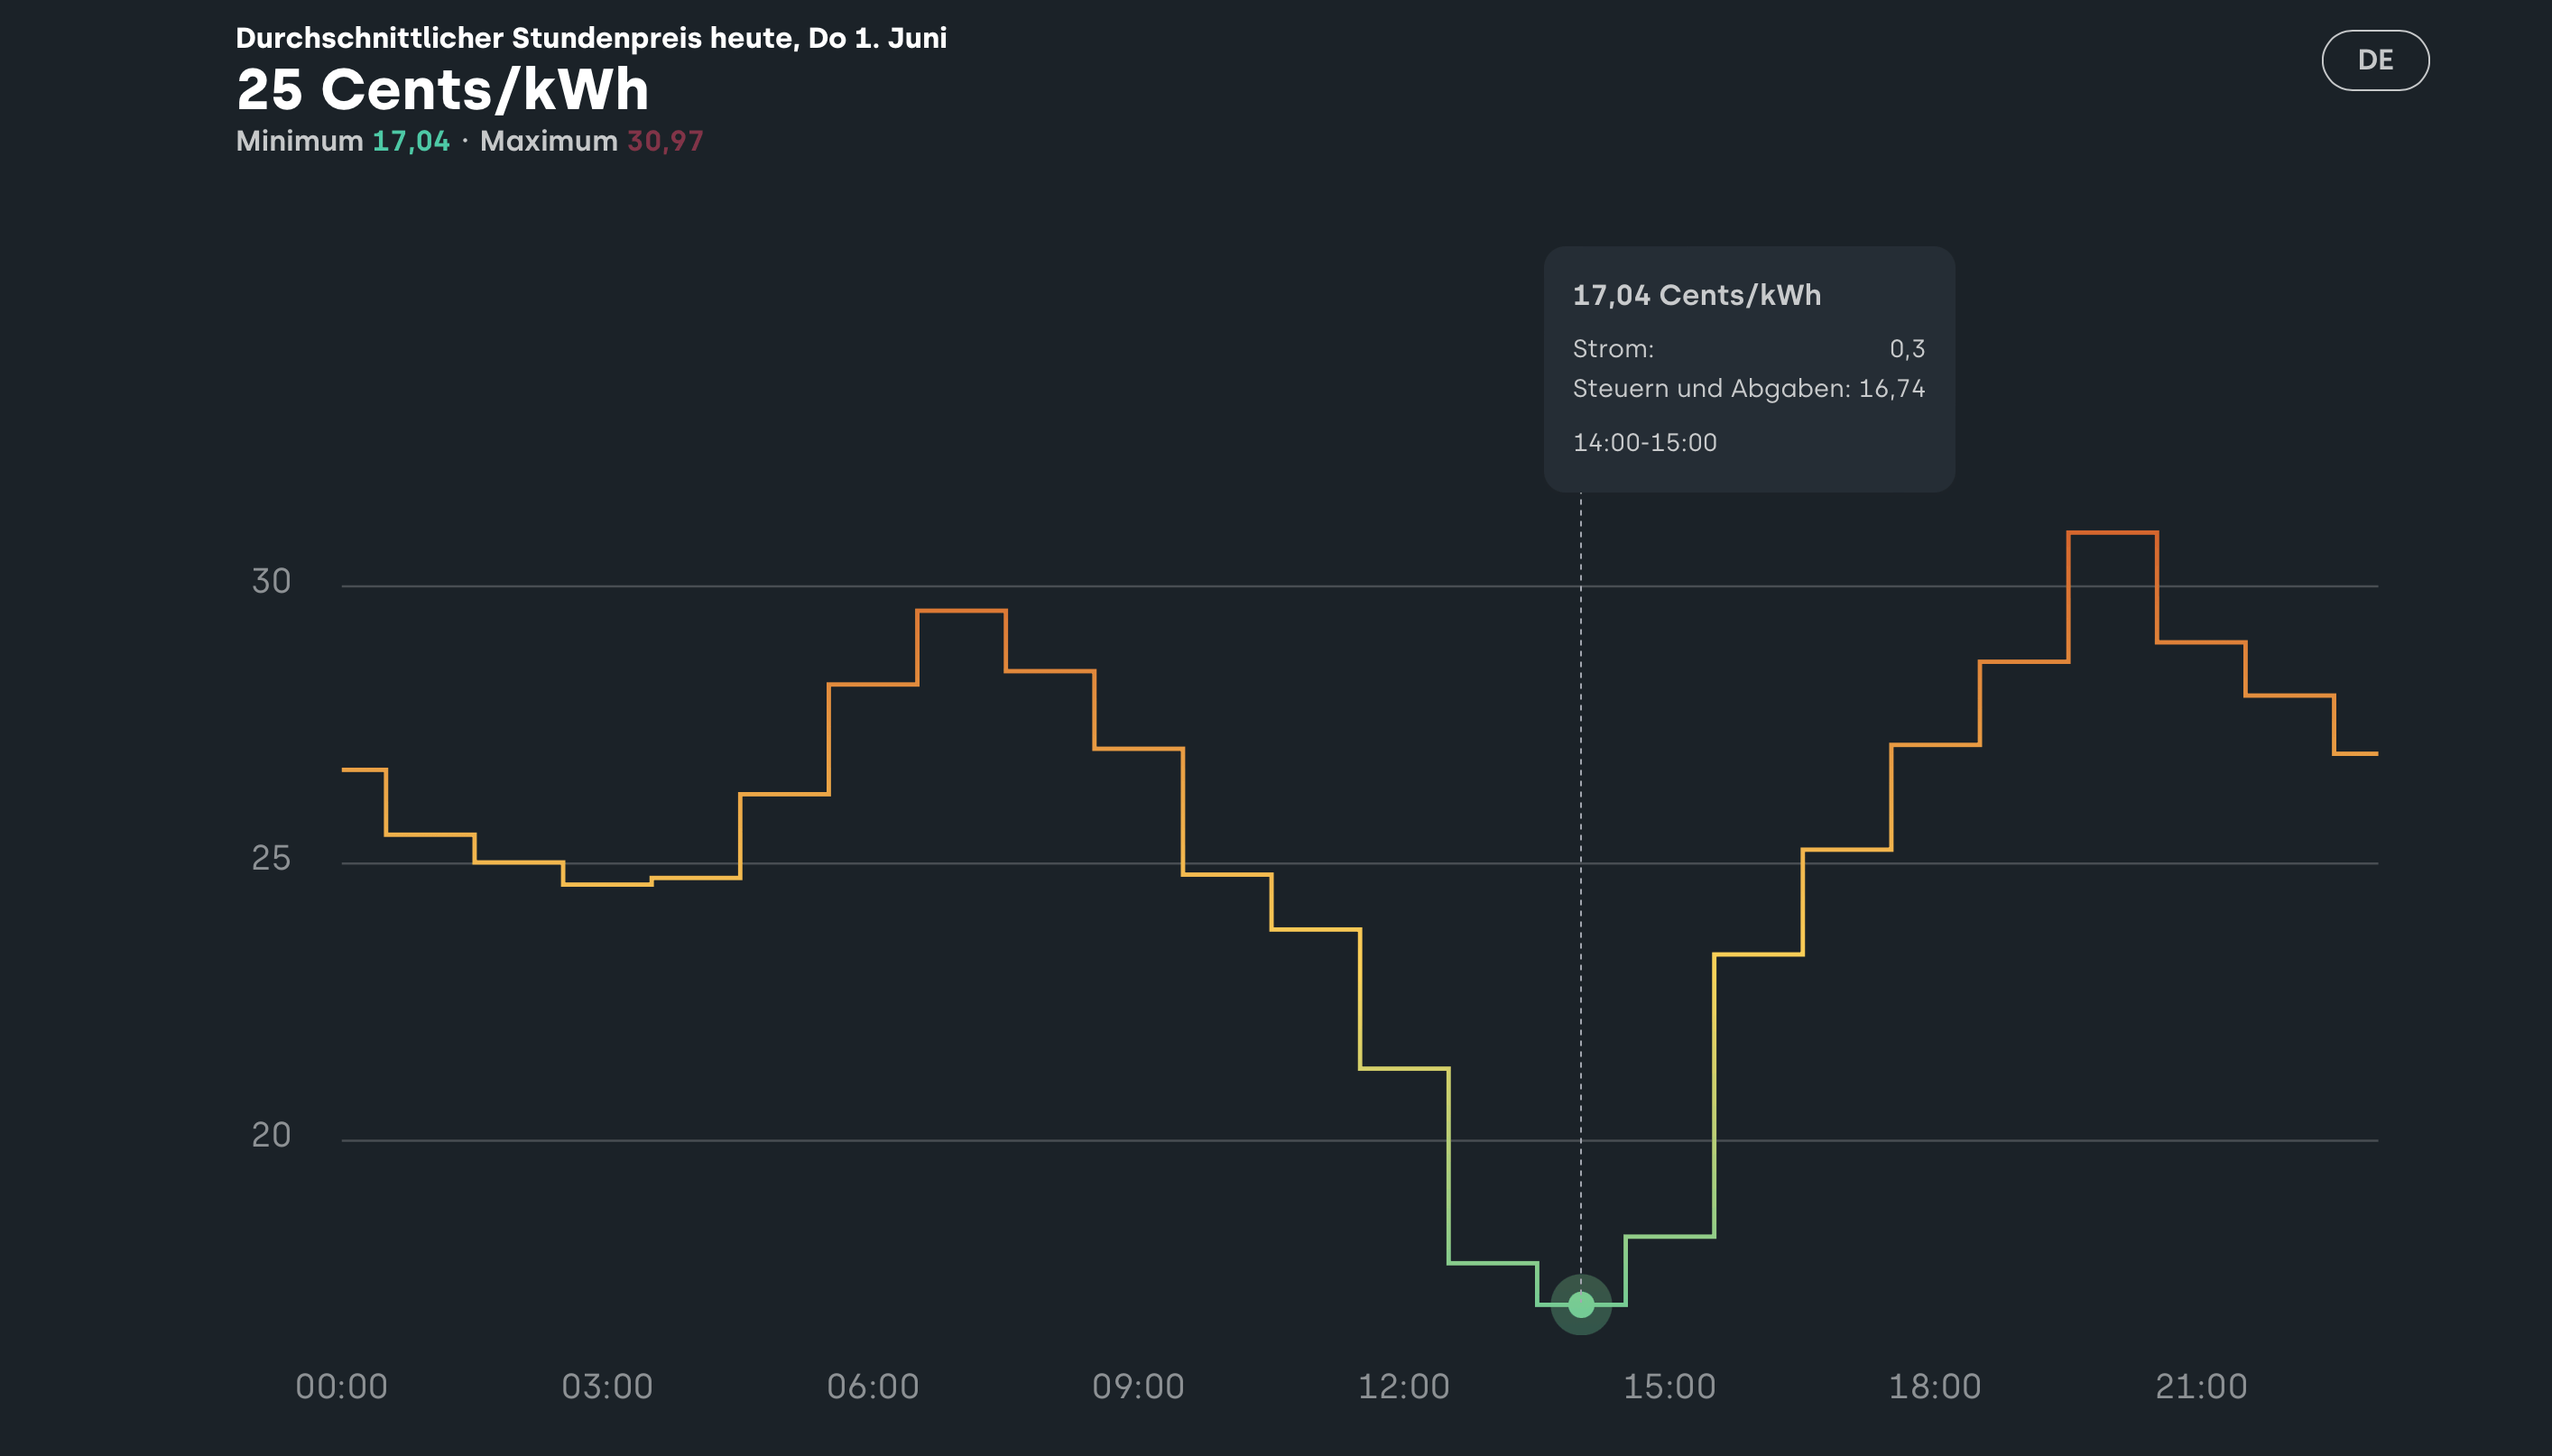Click the 12:00 time axis label
This screenshot has height=1456, width=2552.
click(1403, 1386)
